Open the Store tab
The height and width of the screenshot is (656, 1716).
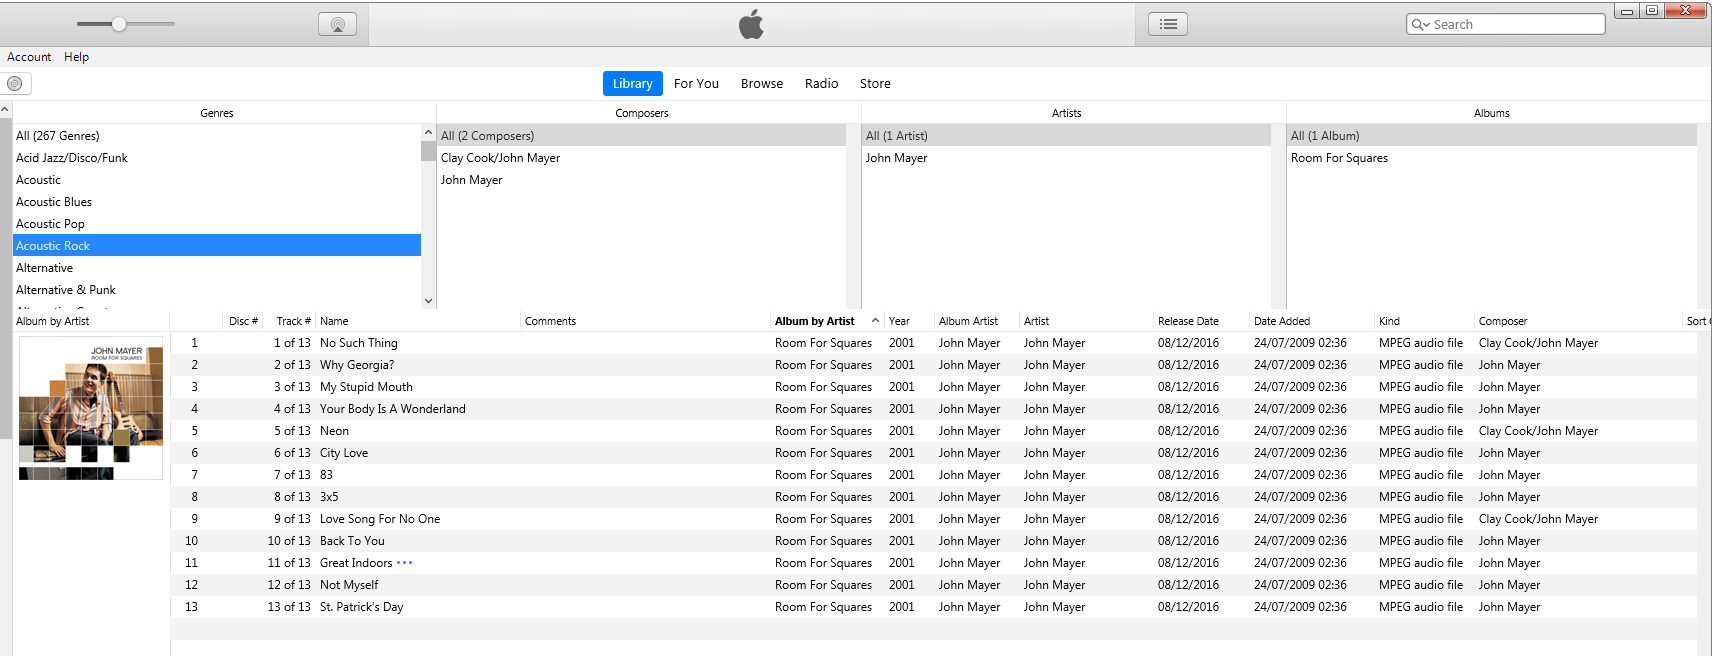click(x=875, y=84)
